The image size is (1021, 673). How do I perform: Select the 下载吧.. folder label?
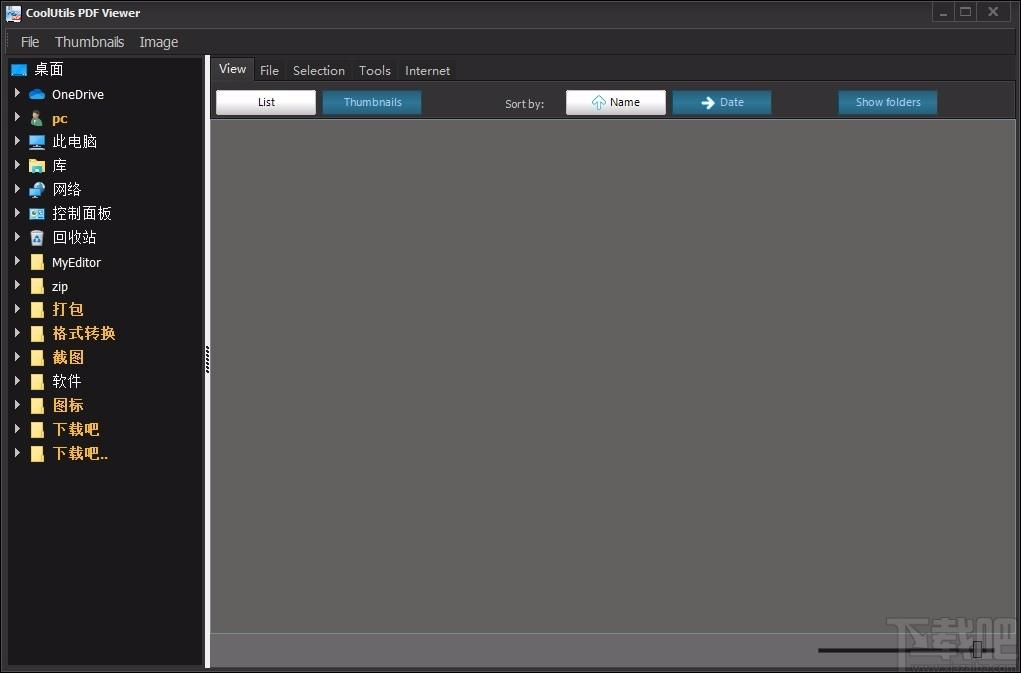(x=80, y=453)
